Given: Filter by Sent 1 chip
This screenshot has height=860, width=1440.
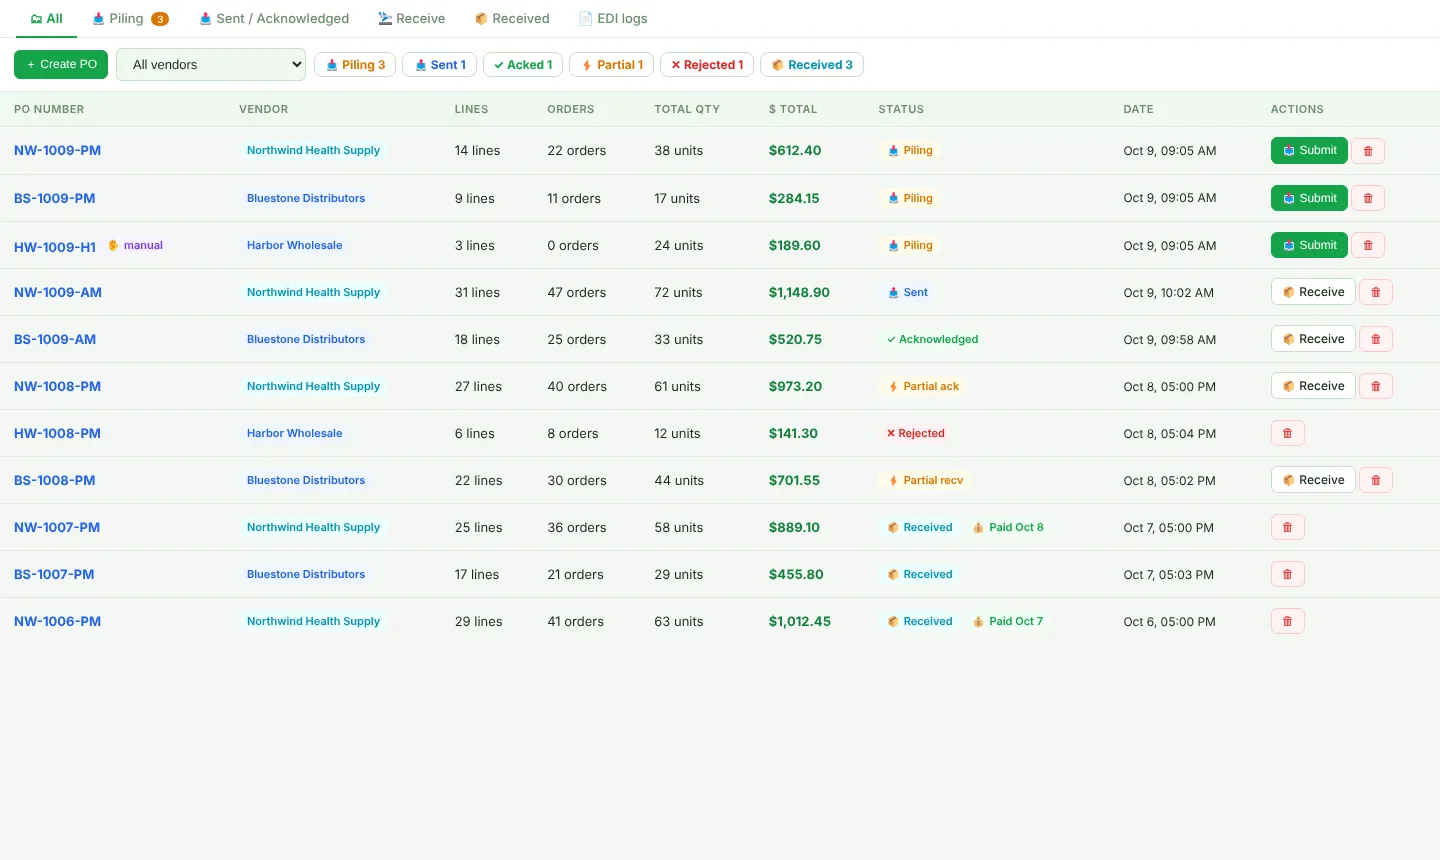Looking at the screenshot, I should click(440, 64).
